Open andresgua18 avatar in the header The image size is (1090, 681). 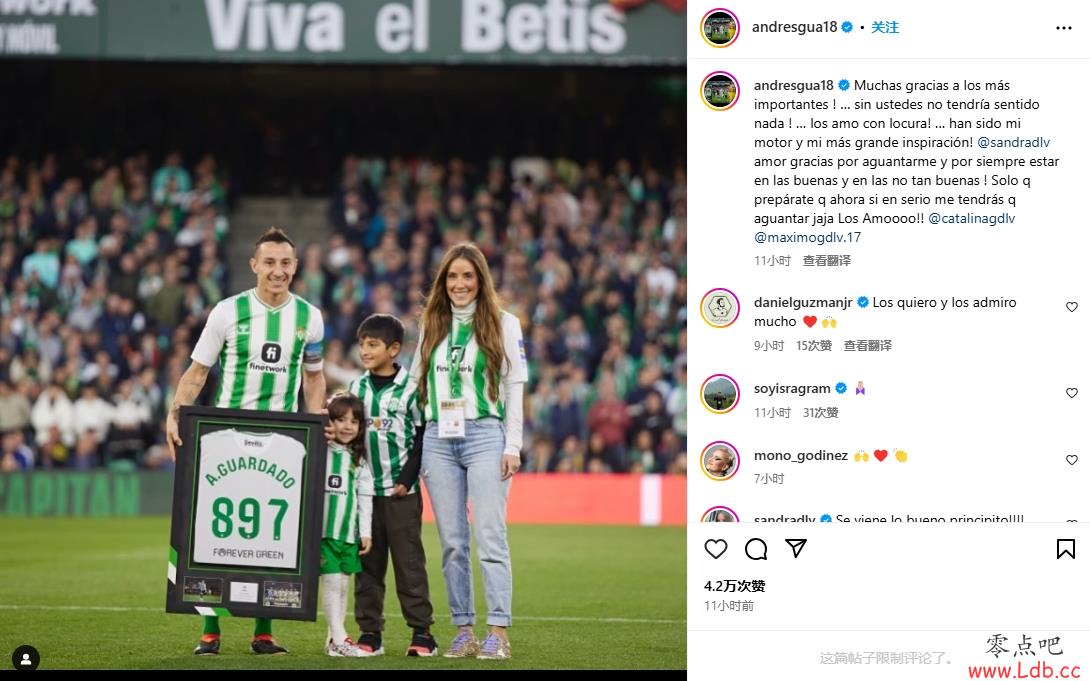[x=719, y=28]
